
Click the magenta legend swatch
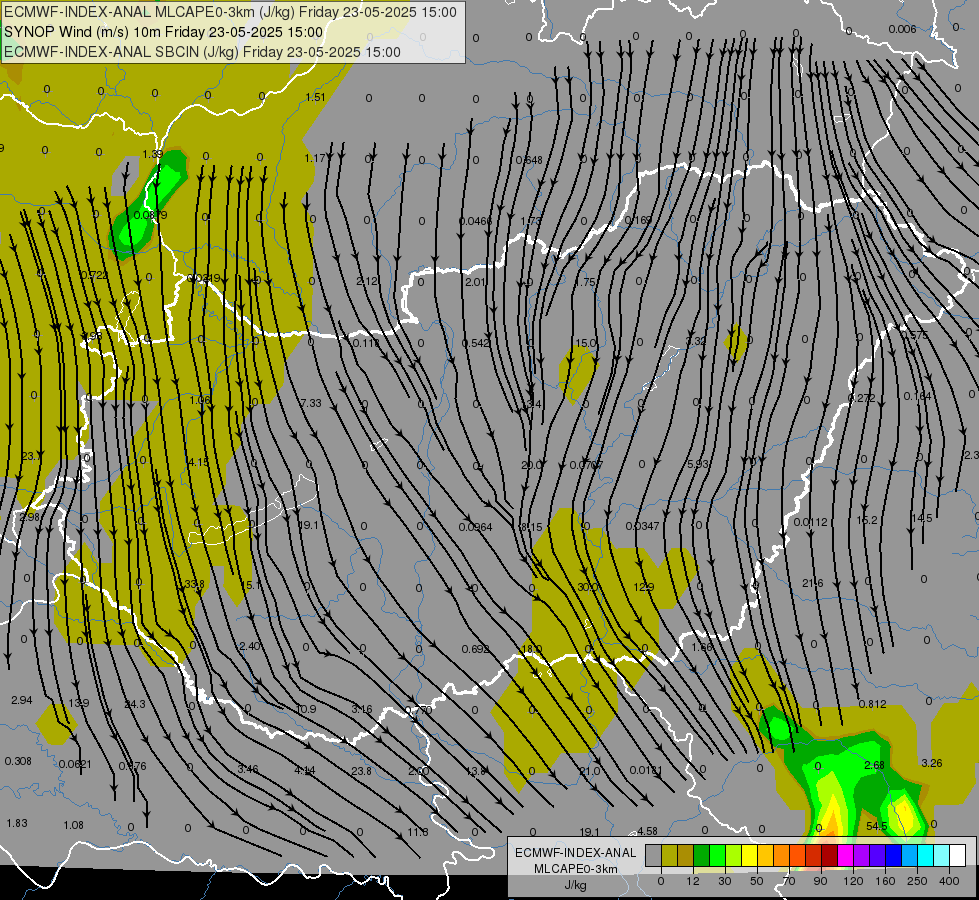click(x=845, y=855)
